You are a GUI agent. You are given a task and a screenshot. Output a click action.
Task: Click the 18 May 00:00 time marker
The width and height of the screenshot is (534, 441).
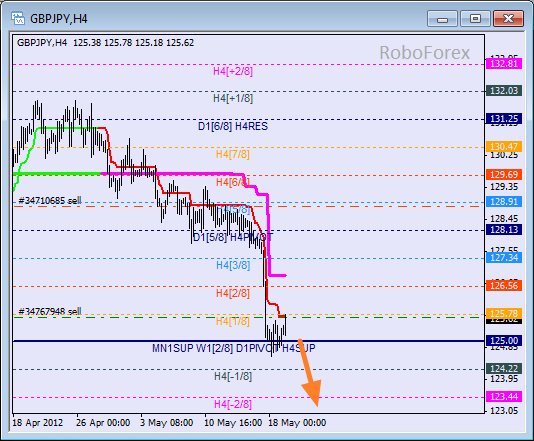click(297, 423)
